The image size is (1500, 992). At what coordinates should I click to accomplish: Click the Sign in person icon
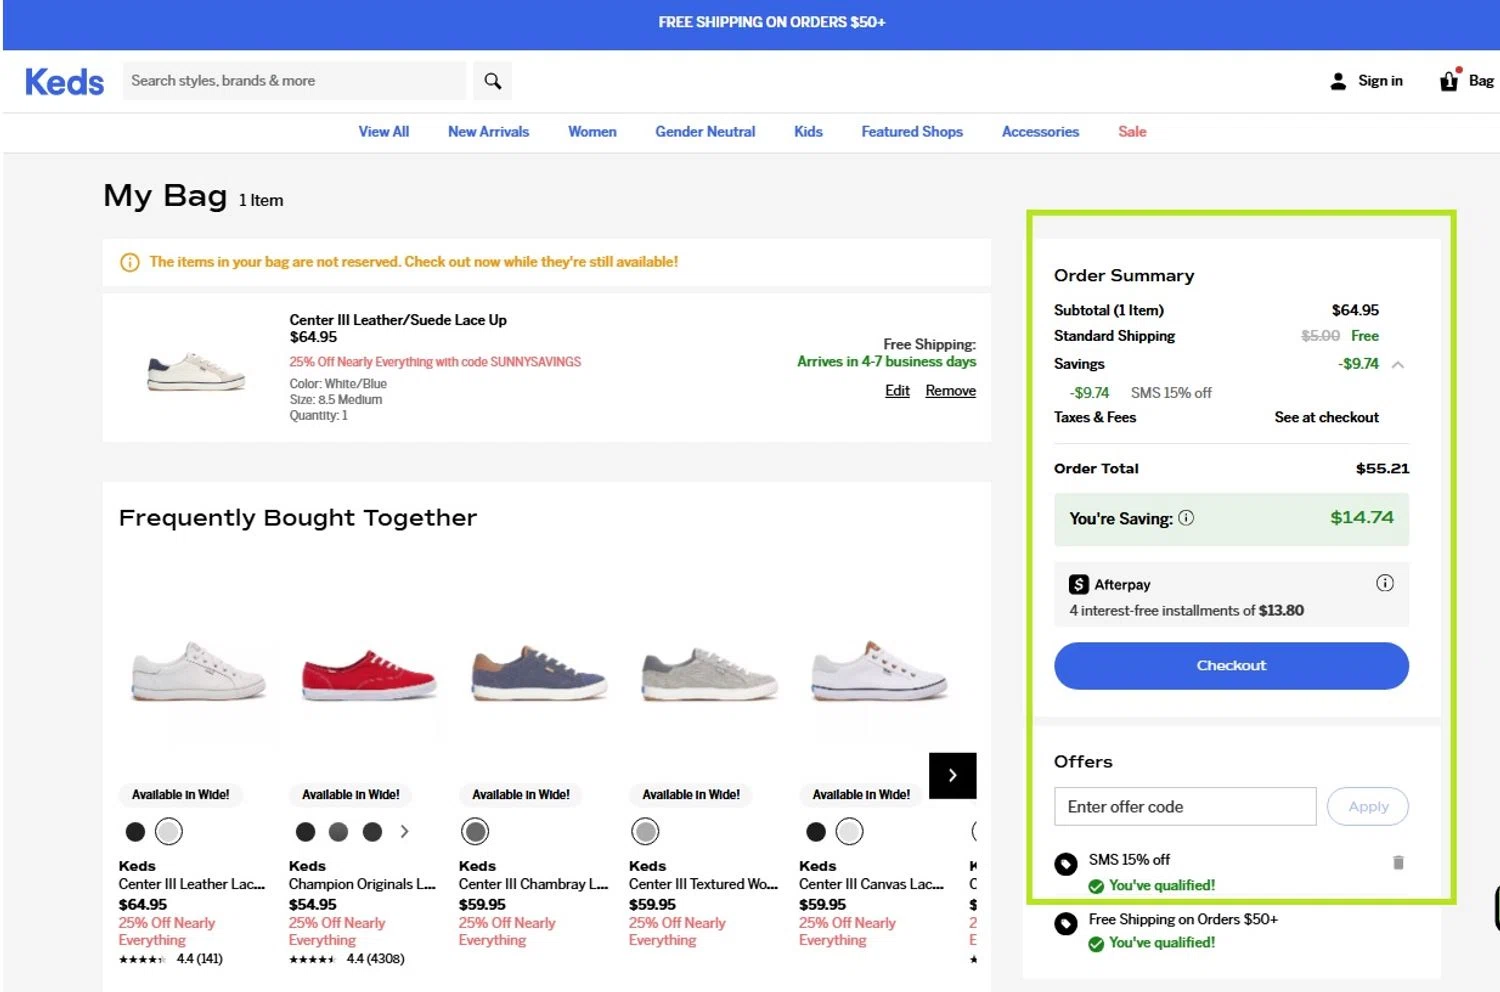(1338, 81)
